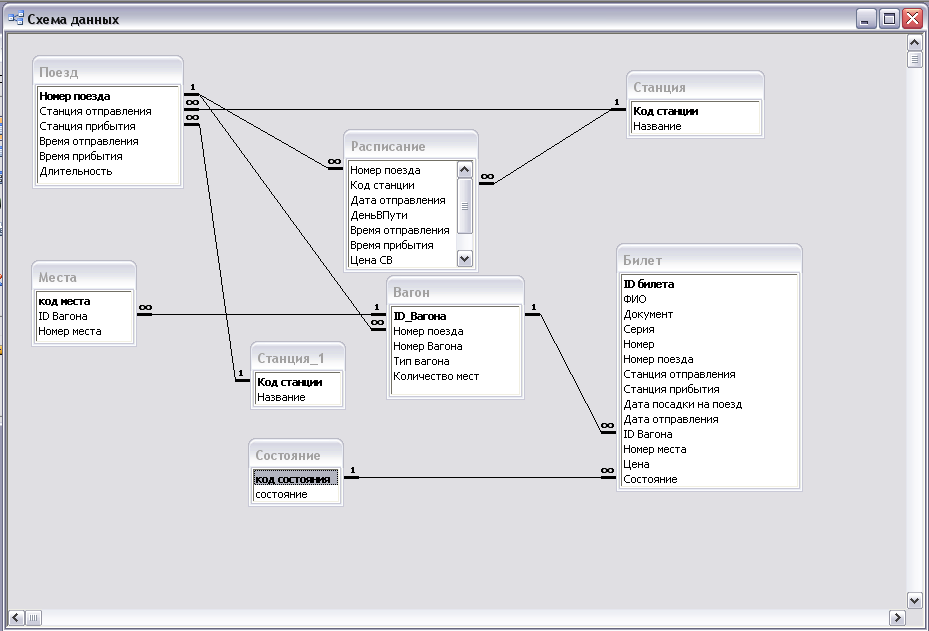Select Время отправления field in Поезд table

(x=108, y=141)
